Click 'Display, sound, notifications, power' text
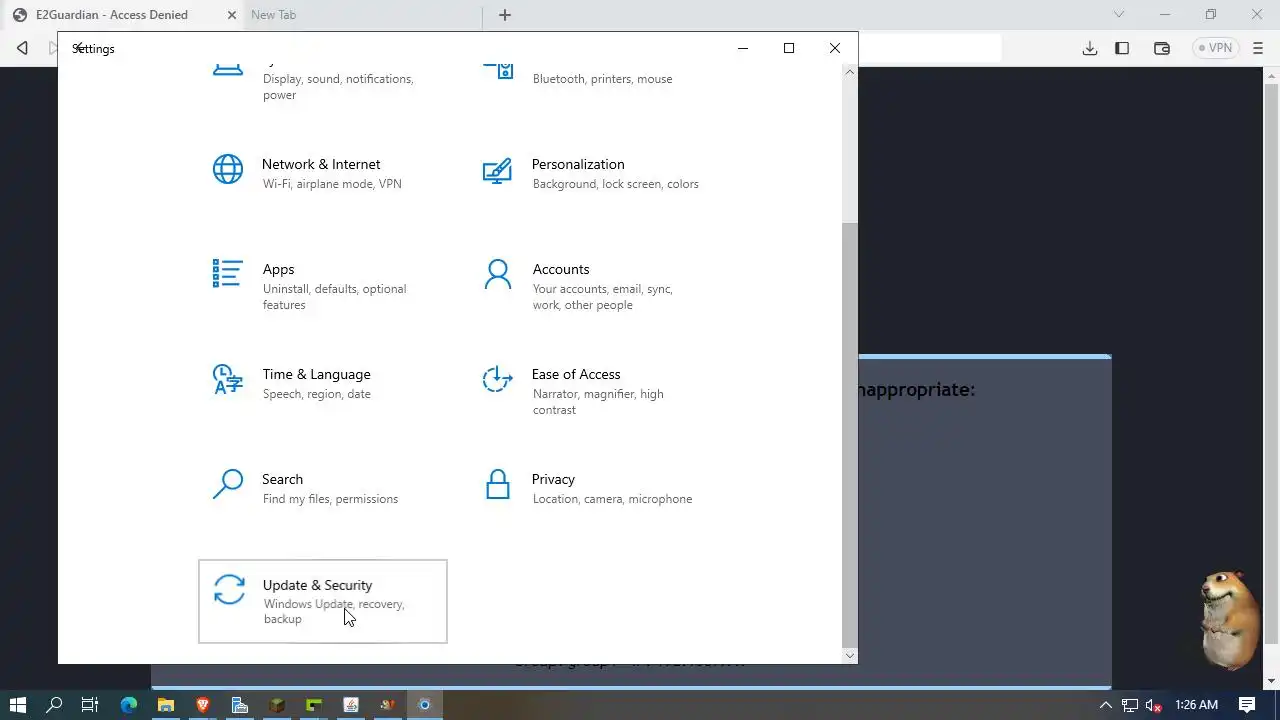 338,87
